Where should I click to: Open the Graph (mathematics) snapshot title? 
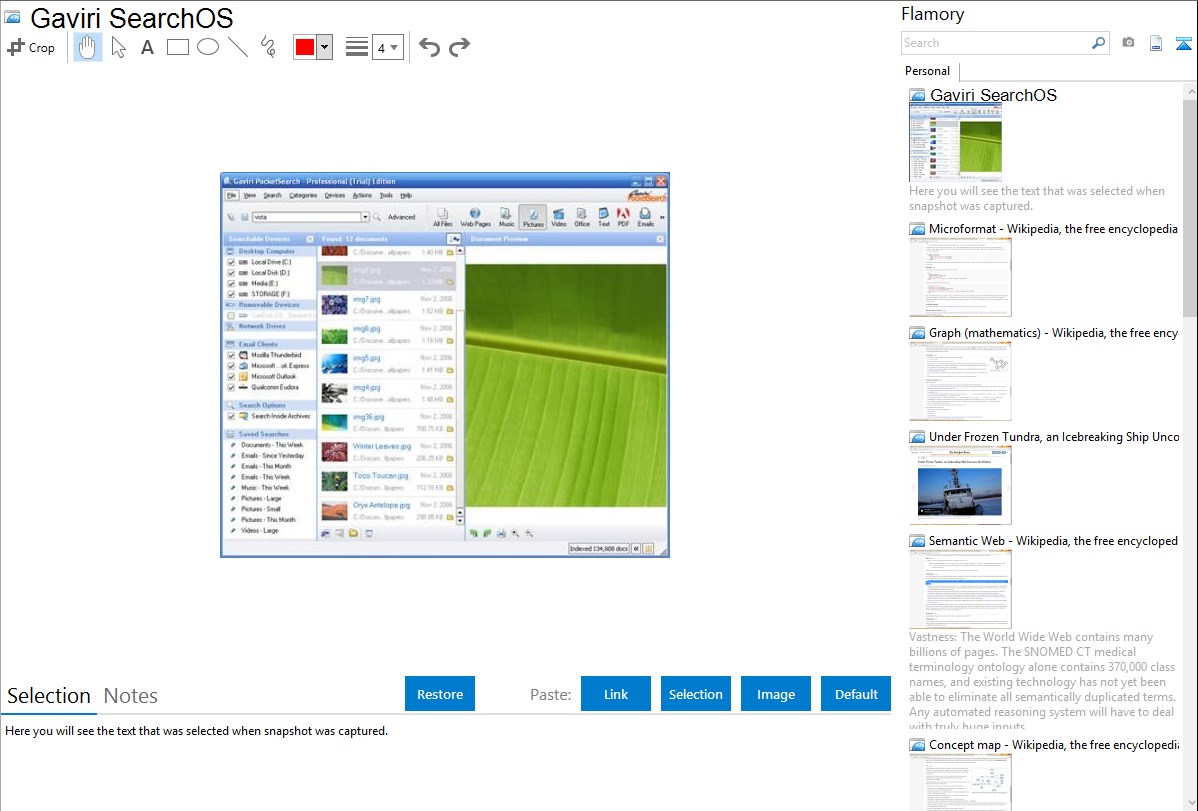[1053, 333]
